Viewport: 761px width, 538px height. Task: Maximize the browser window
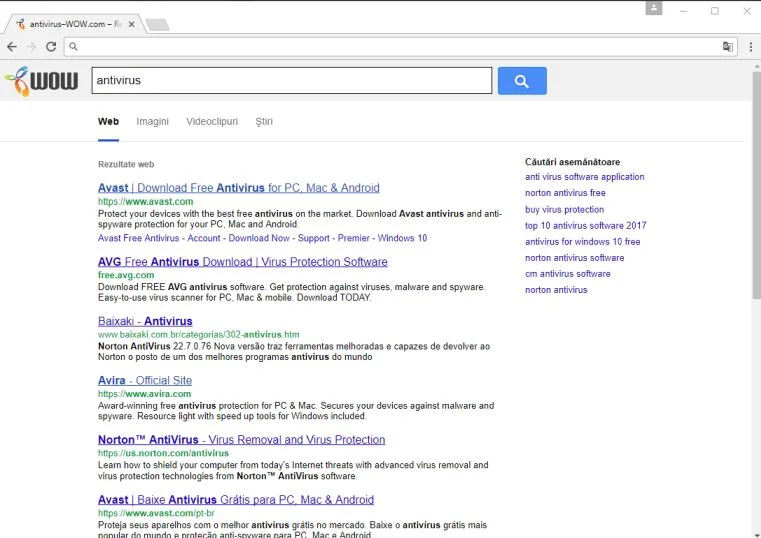(715, 11)
